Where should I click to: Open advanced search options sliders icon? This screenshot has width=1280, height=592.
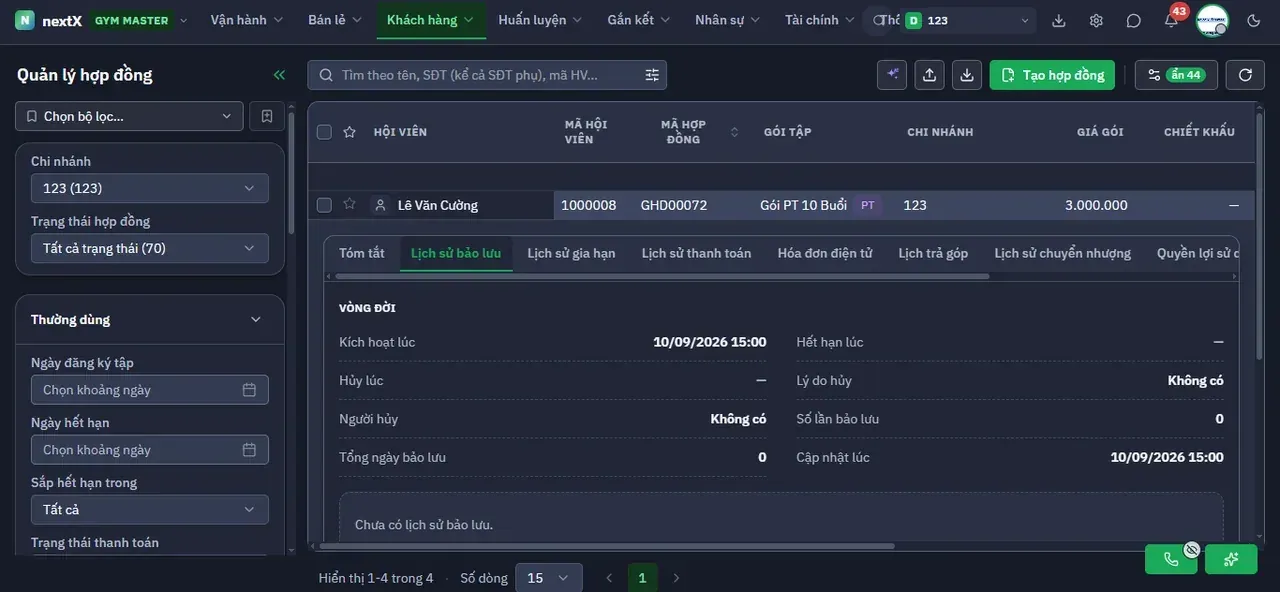652,75
